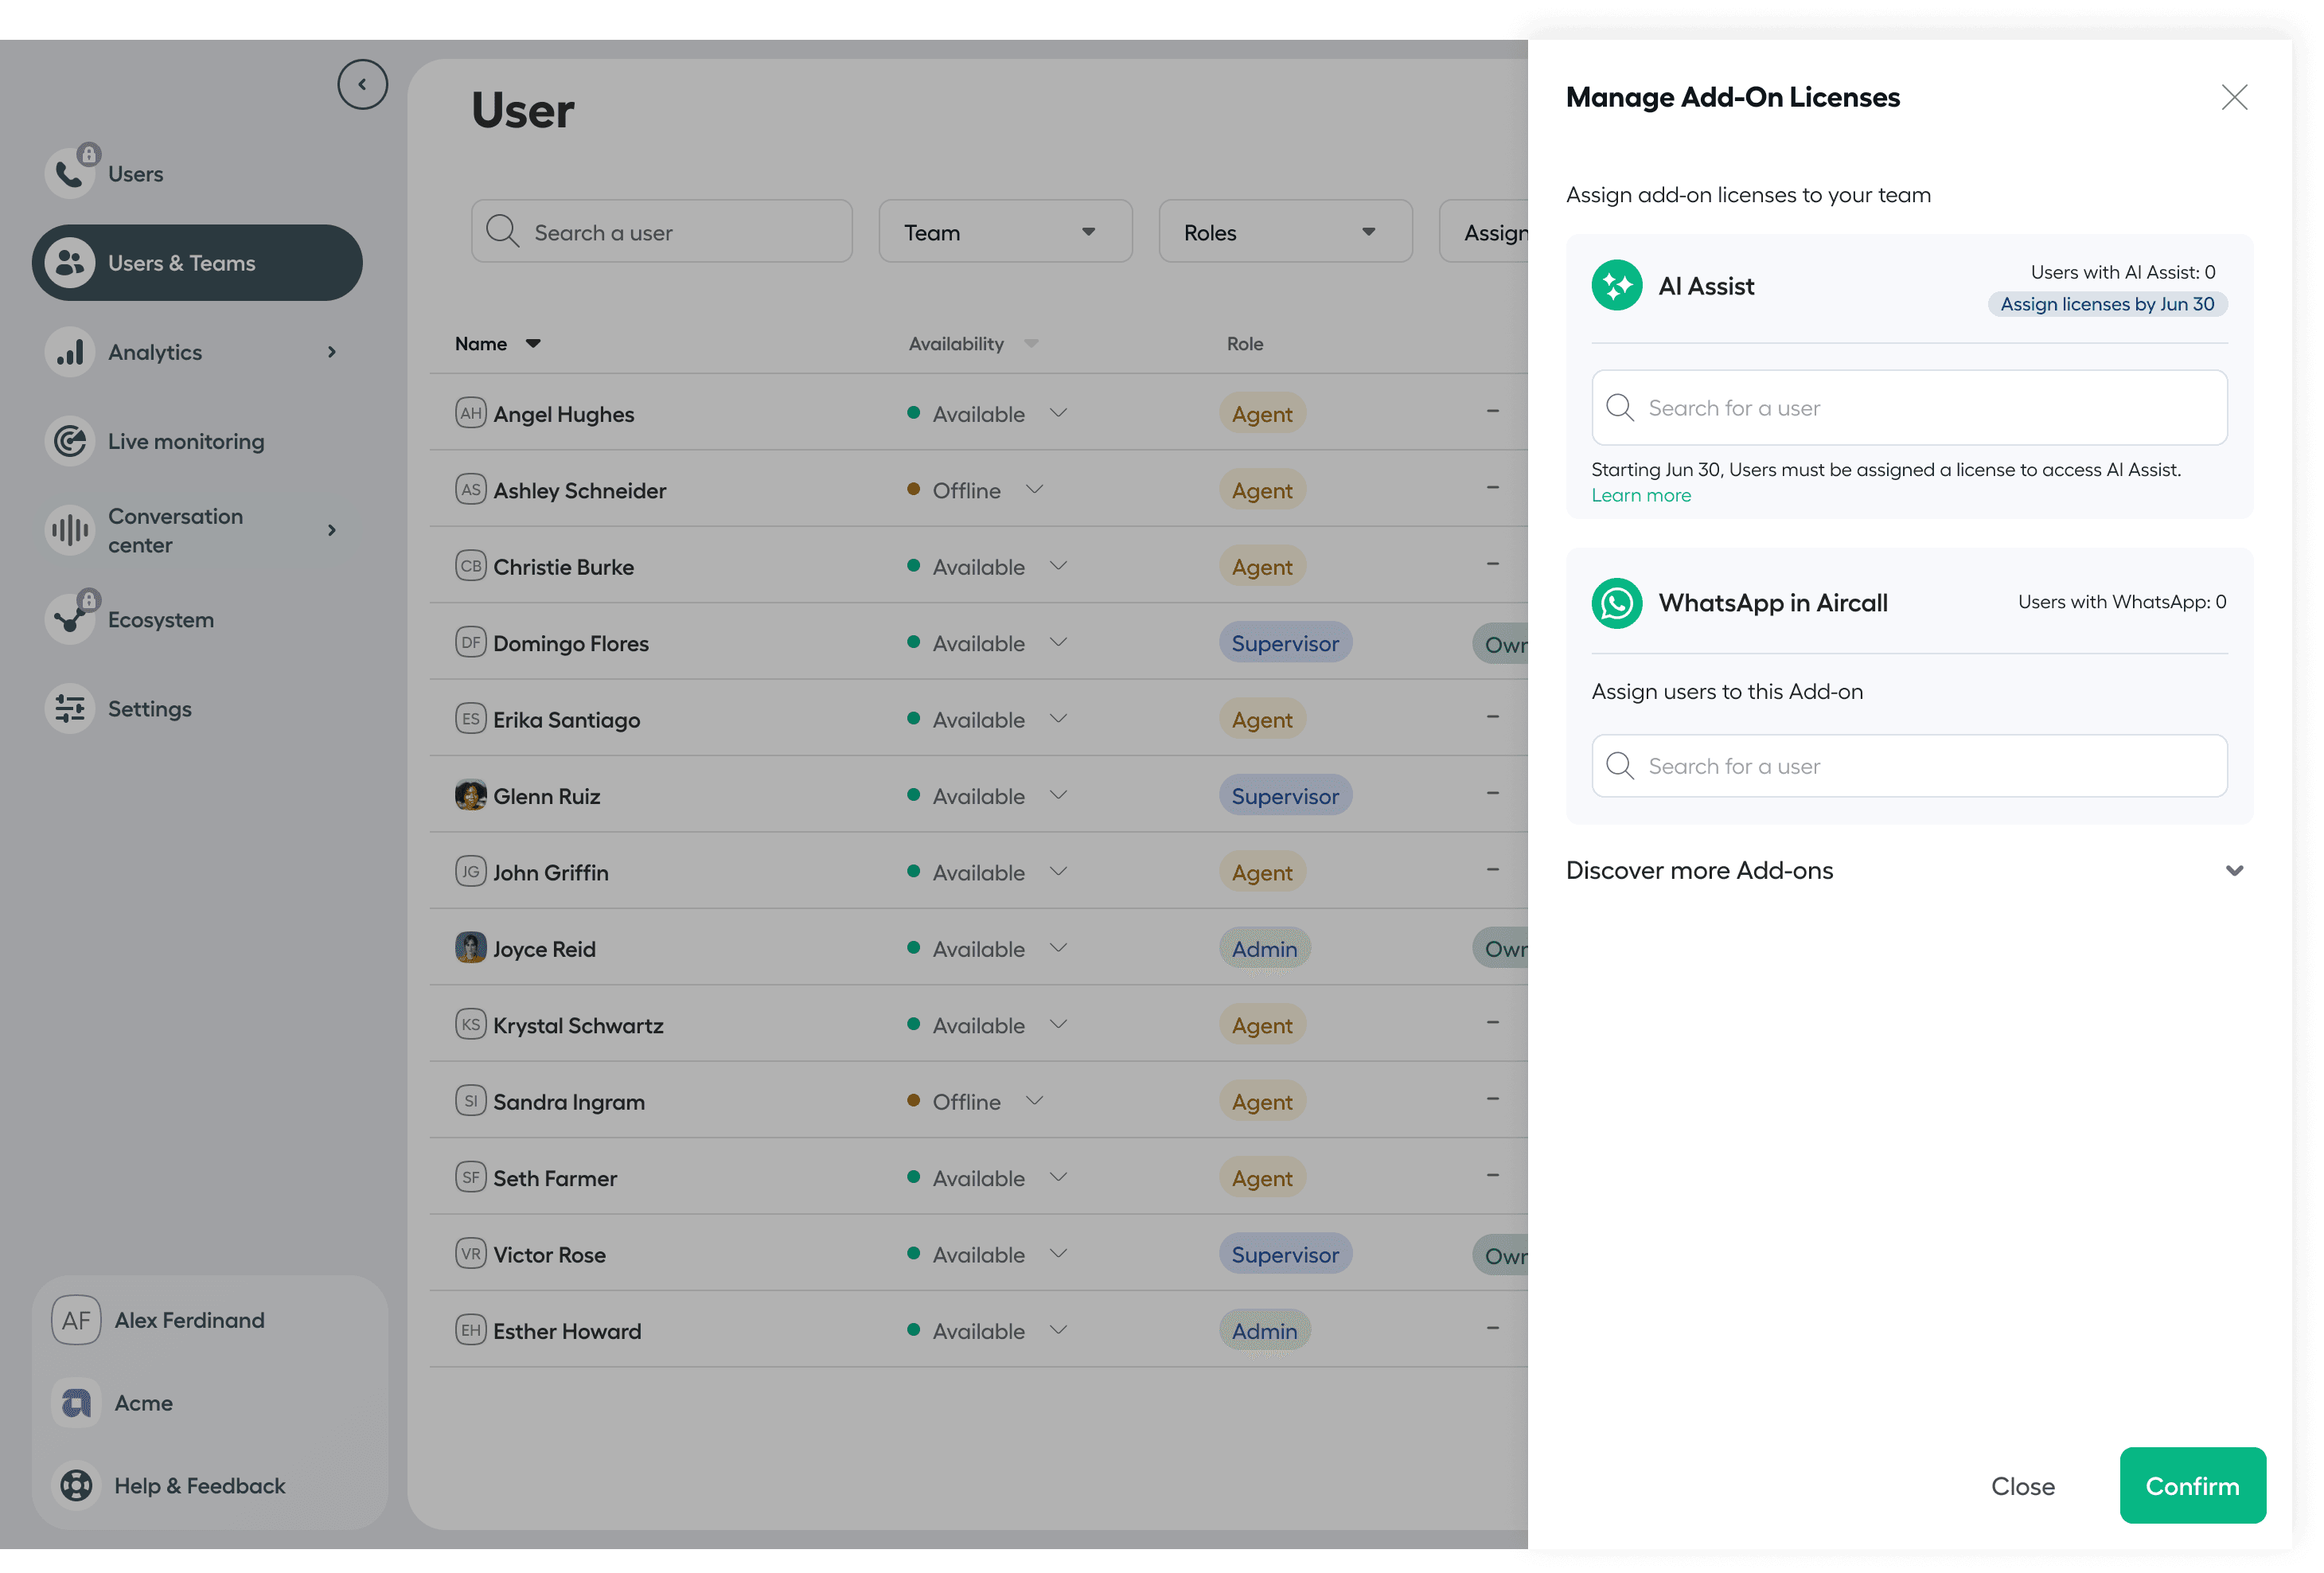Open the Team filter dropdown

(x=1004, y=232)
